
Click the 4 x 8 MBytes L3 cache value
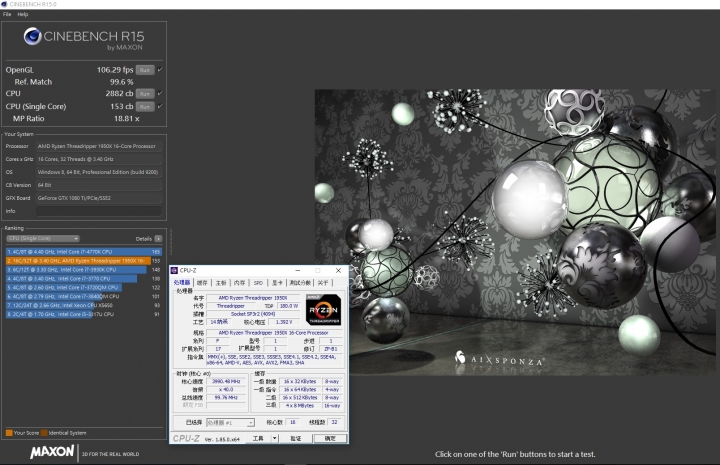[x=300, y=406]
